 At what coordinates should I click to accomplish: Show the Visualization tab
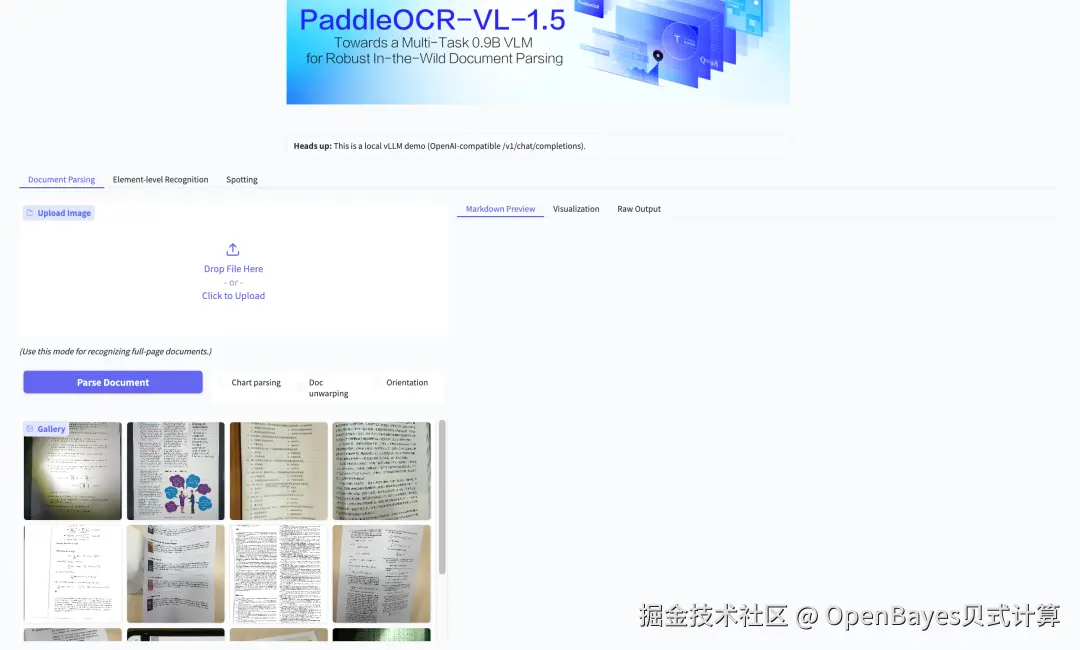[576, 209]
